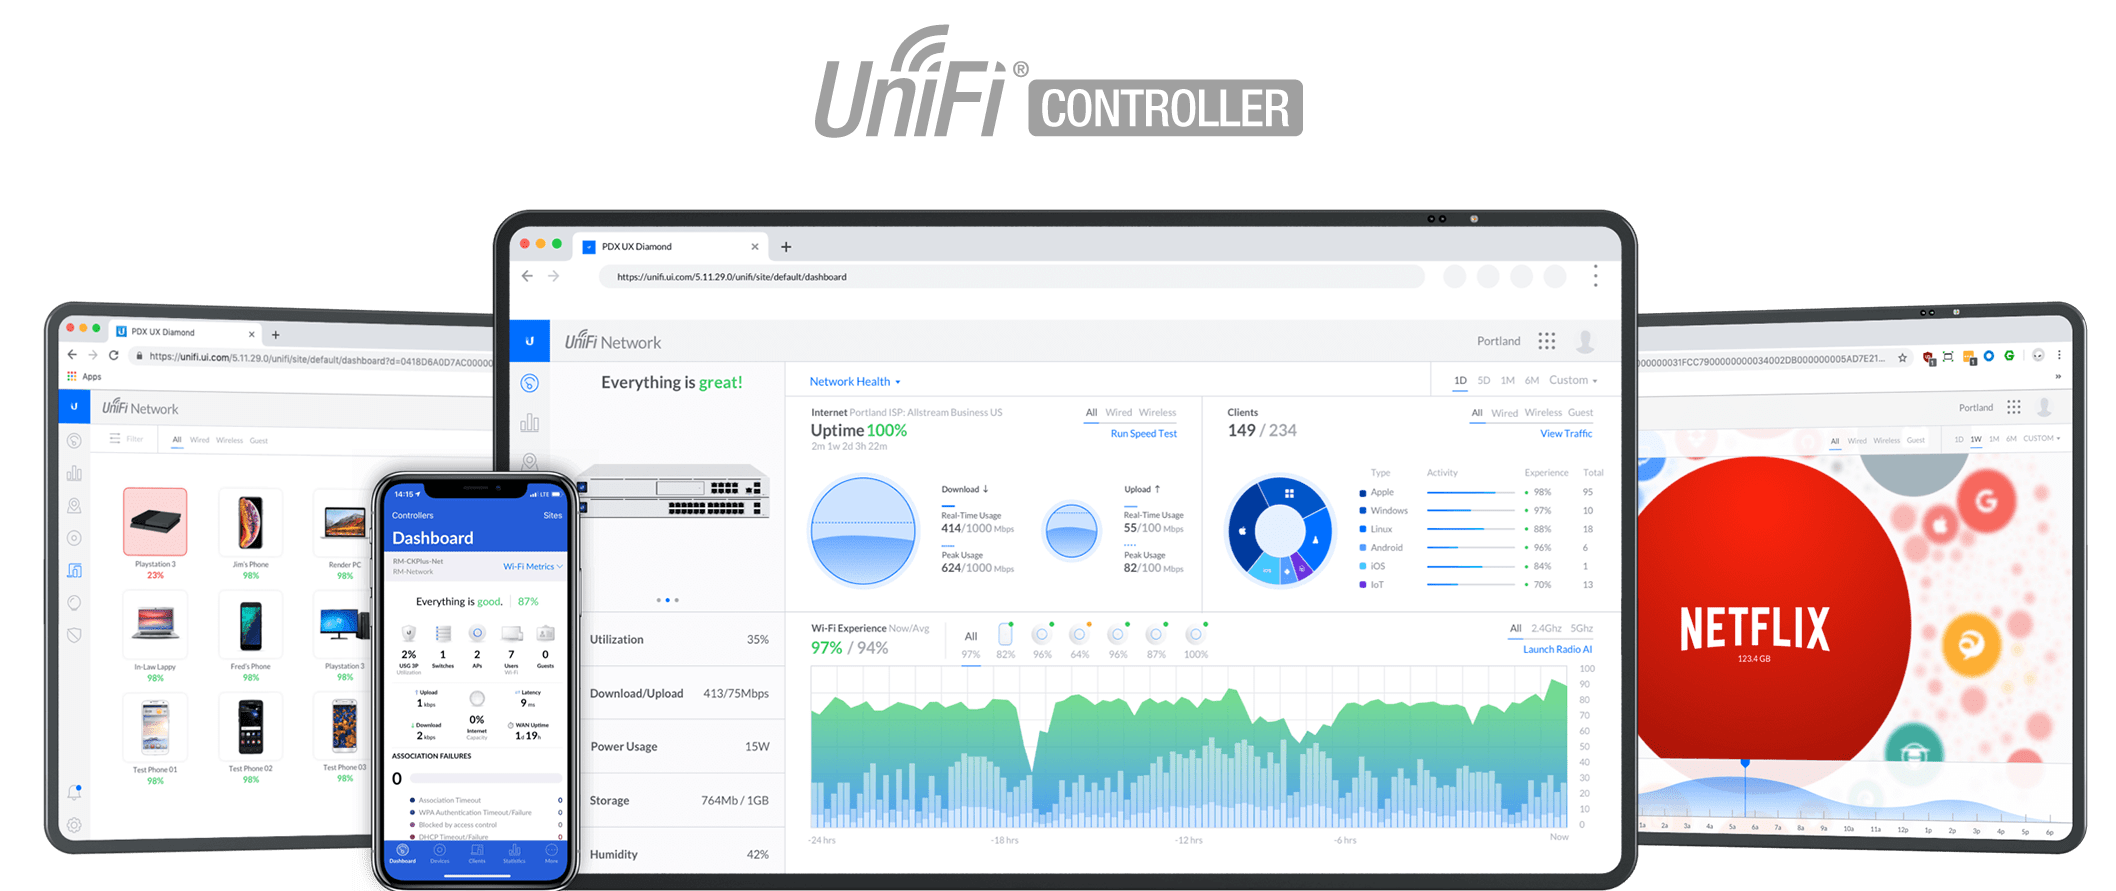Select Test Phone 01 client thumbnail
Image resolution: width=2116 pixels, height=891 pixels.
pyautogui.click(x=155, y=727)
